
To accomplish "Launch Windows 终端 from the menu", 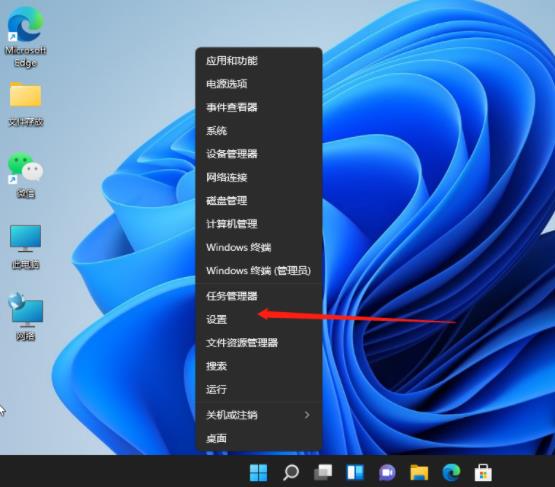I will click(259, 247).
